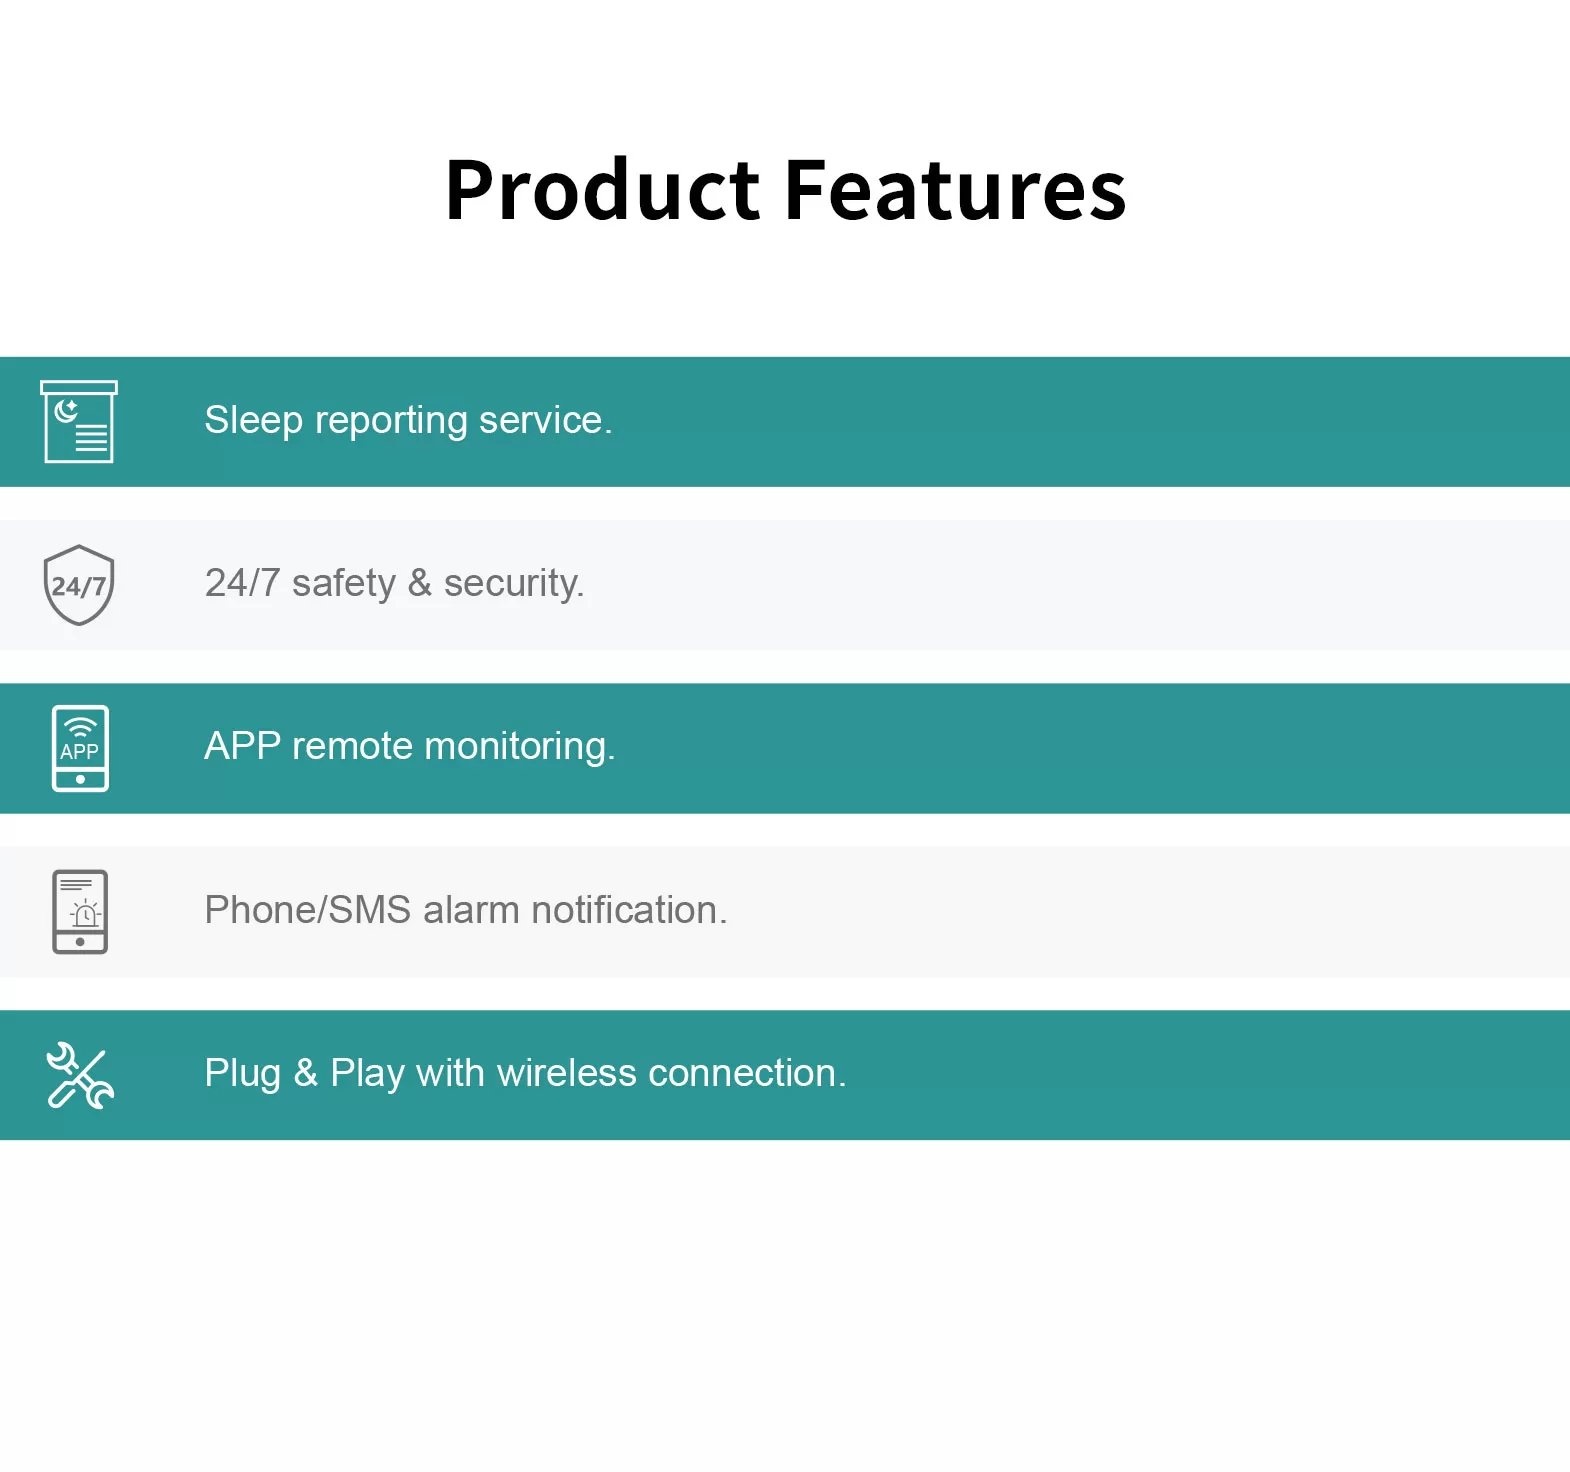Screen dimensions: 1570x1472
Task: Click the word 'wireless' in last row
Action: (x=566, y=1073)
